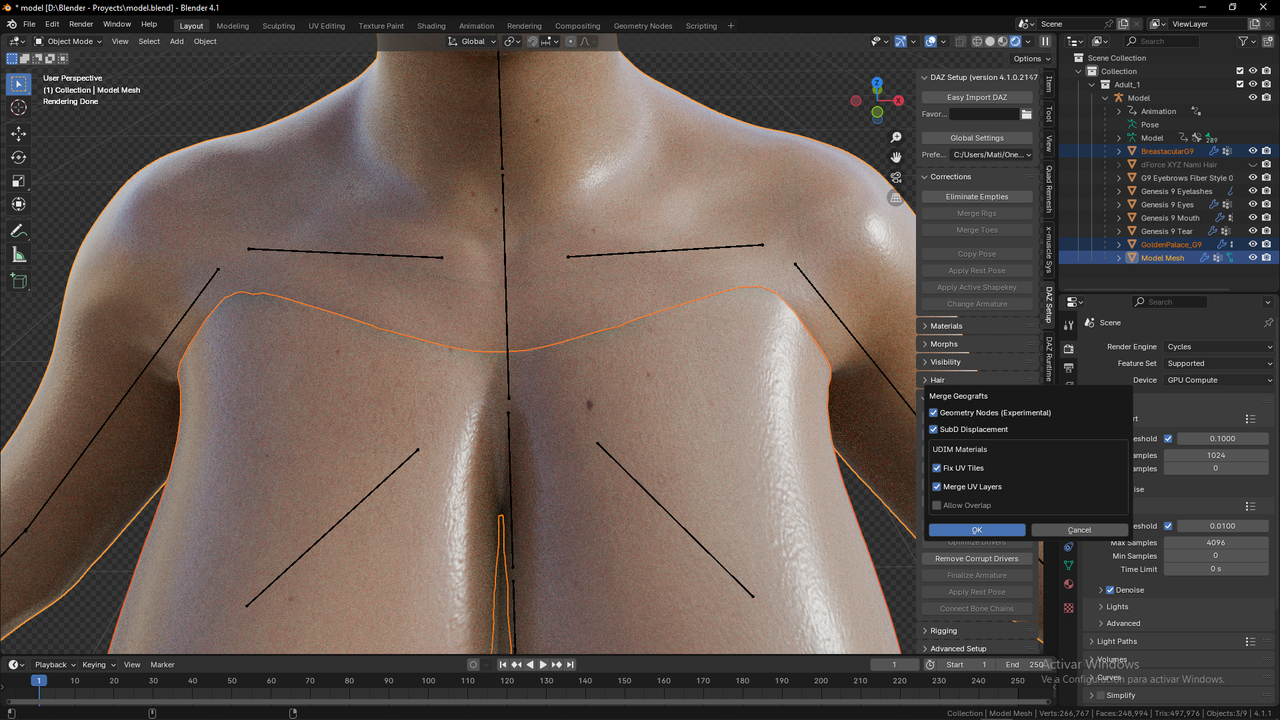Click the Max Samples 4096 field
The image size is (1280, 720).
click(x=1216, y=543)
